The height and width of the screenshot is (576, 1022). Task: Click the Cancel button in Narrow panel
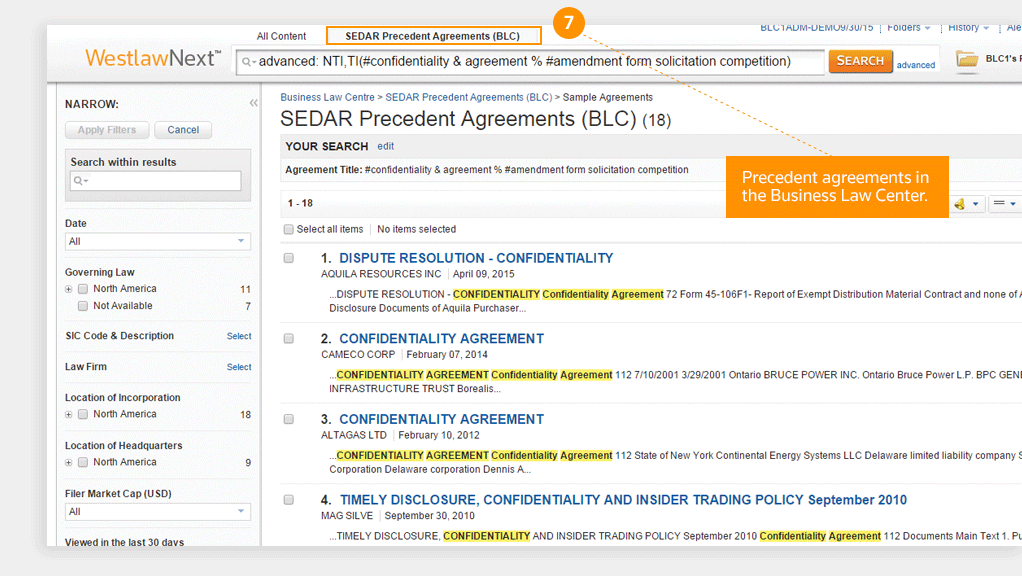pos(183,130)
